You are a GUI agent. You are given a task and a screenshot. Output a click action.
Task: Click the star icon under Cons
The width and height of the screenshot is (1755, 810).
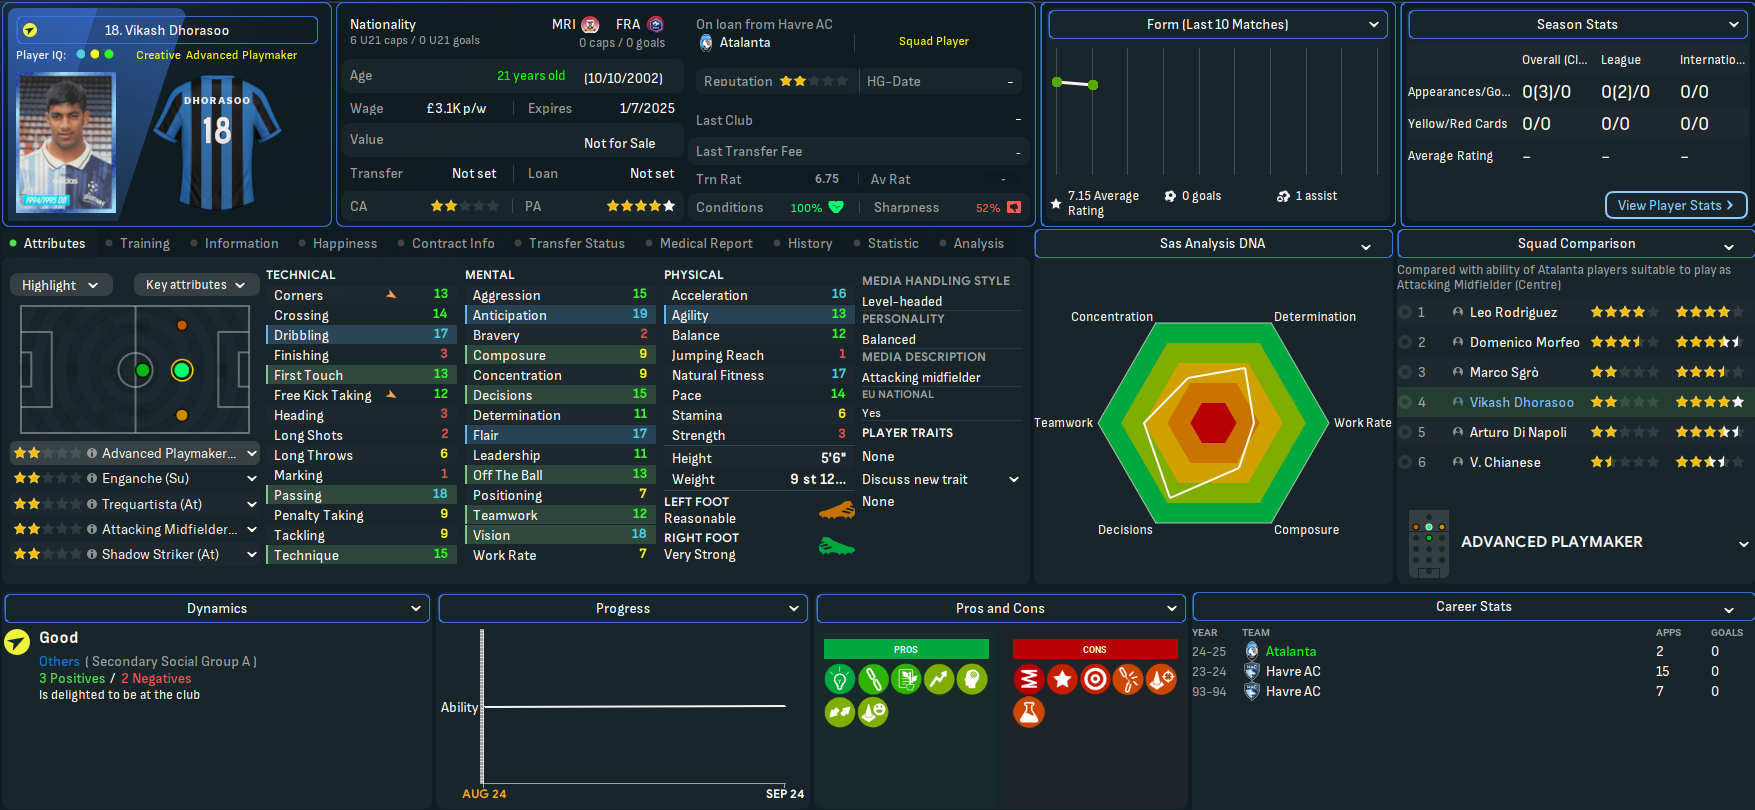pos(1062,680)
